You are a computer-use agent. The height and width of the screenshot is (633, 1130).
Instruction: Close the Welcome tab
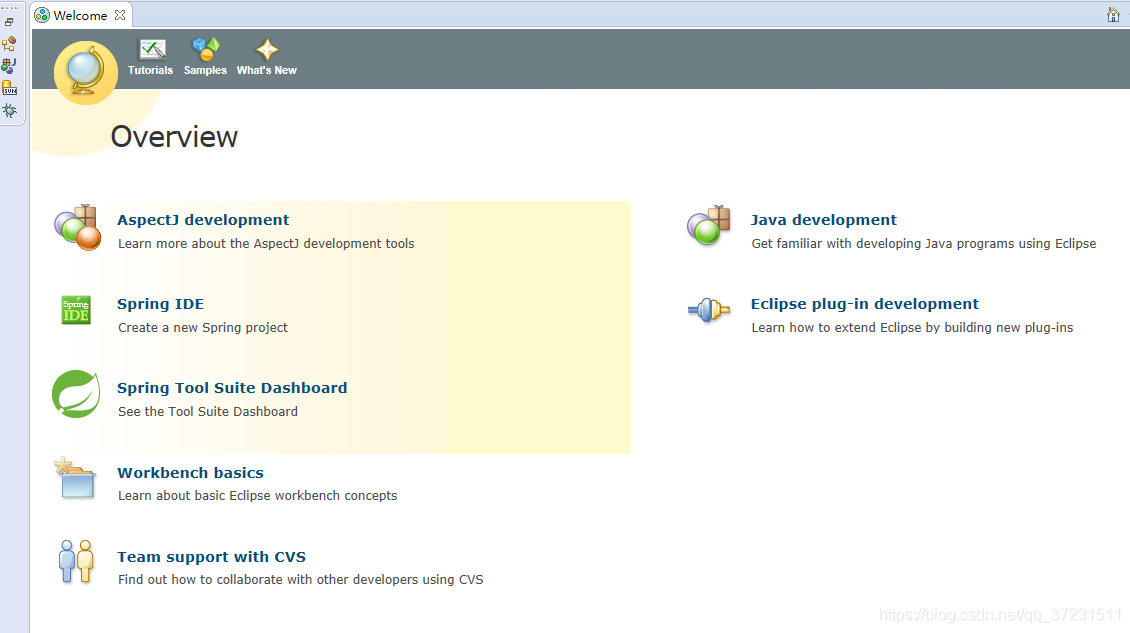[x=120, y=14]
